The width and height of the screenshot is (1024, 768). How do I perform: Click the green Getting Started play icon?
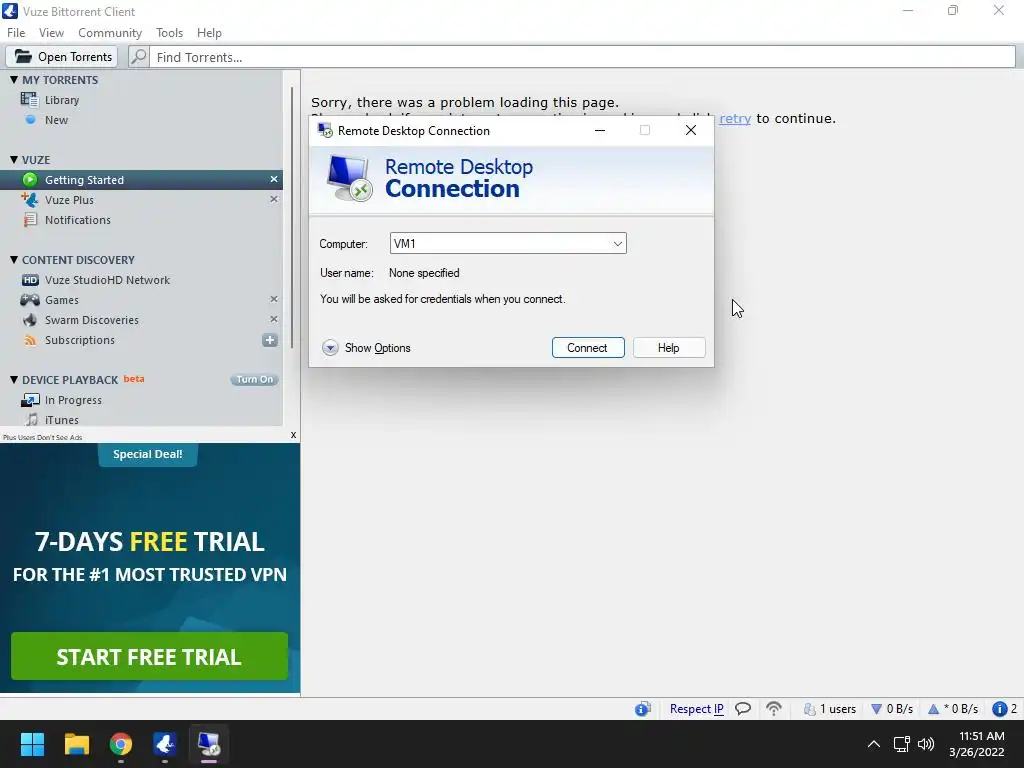coord(30,180)
